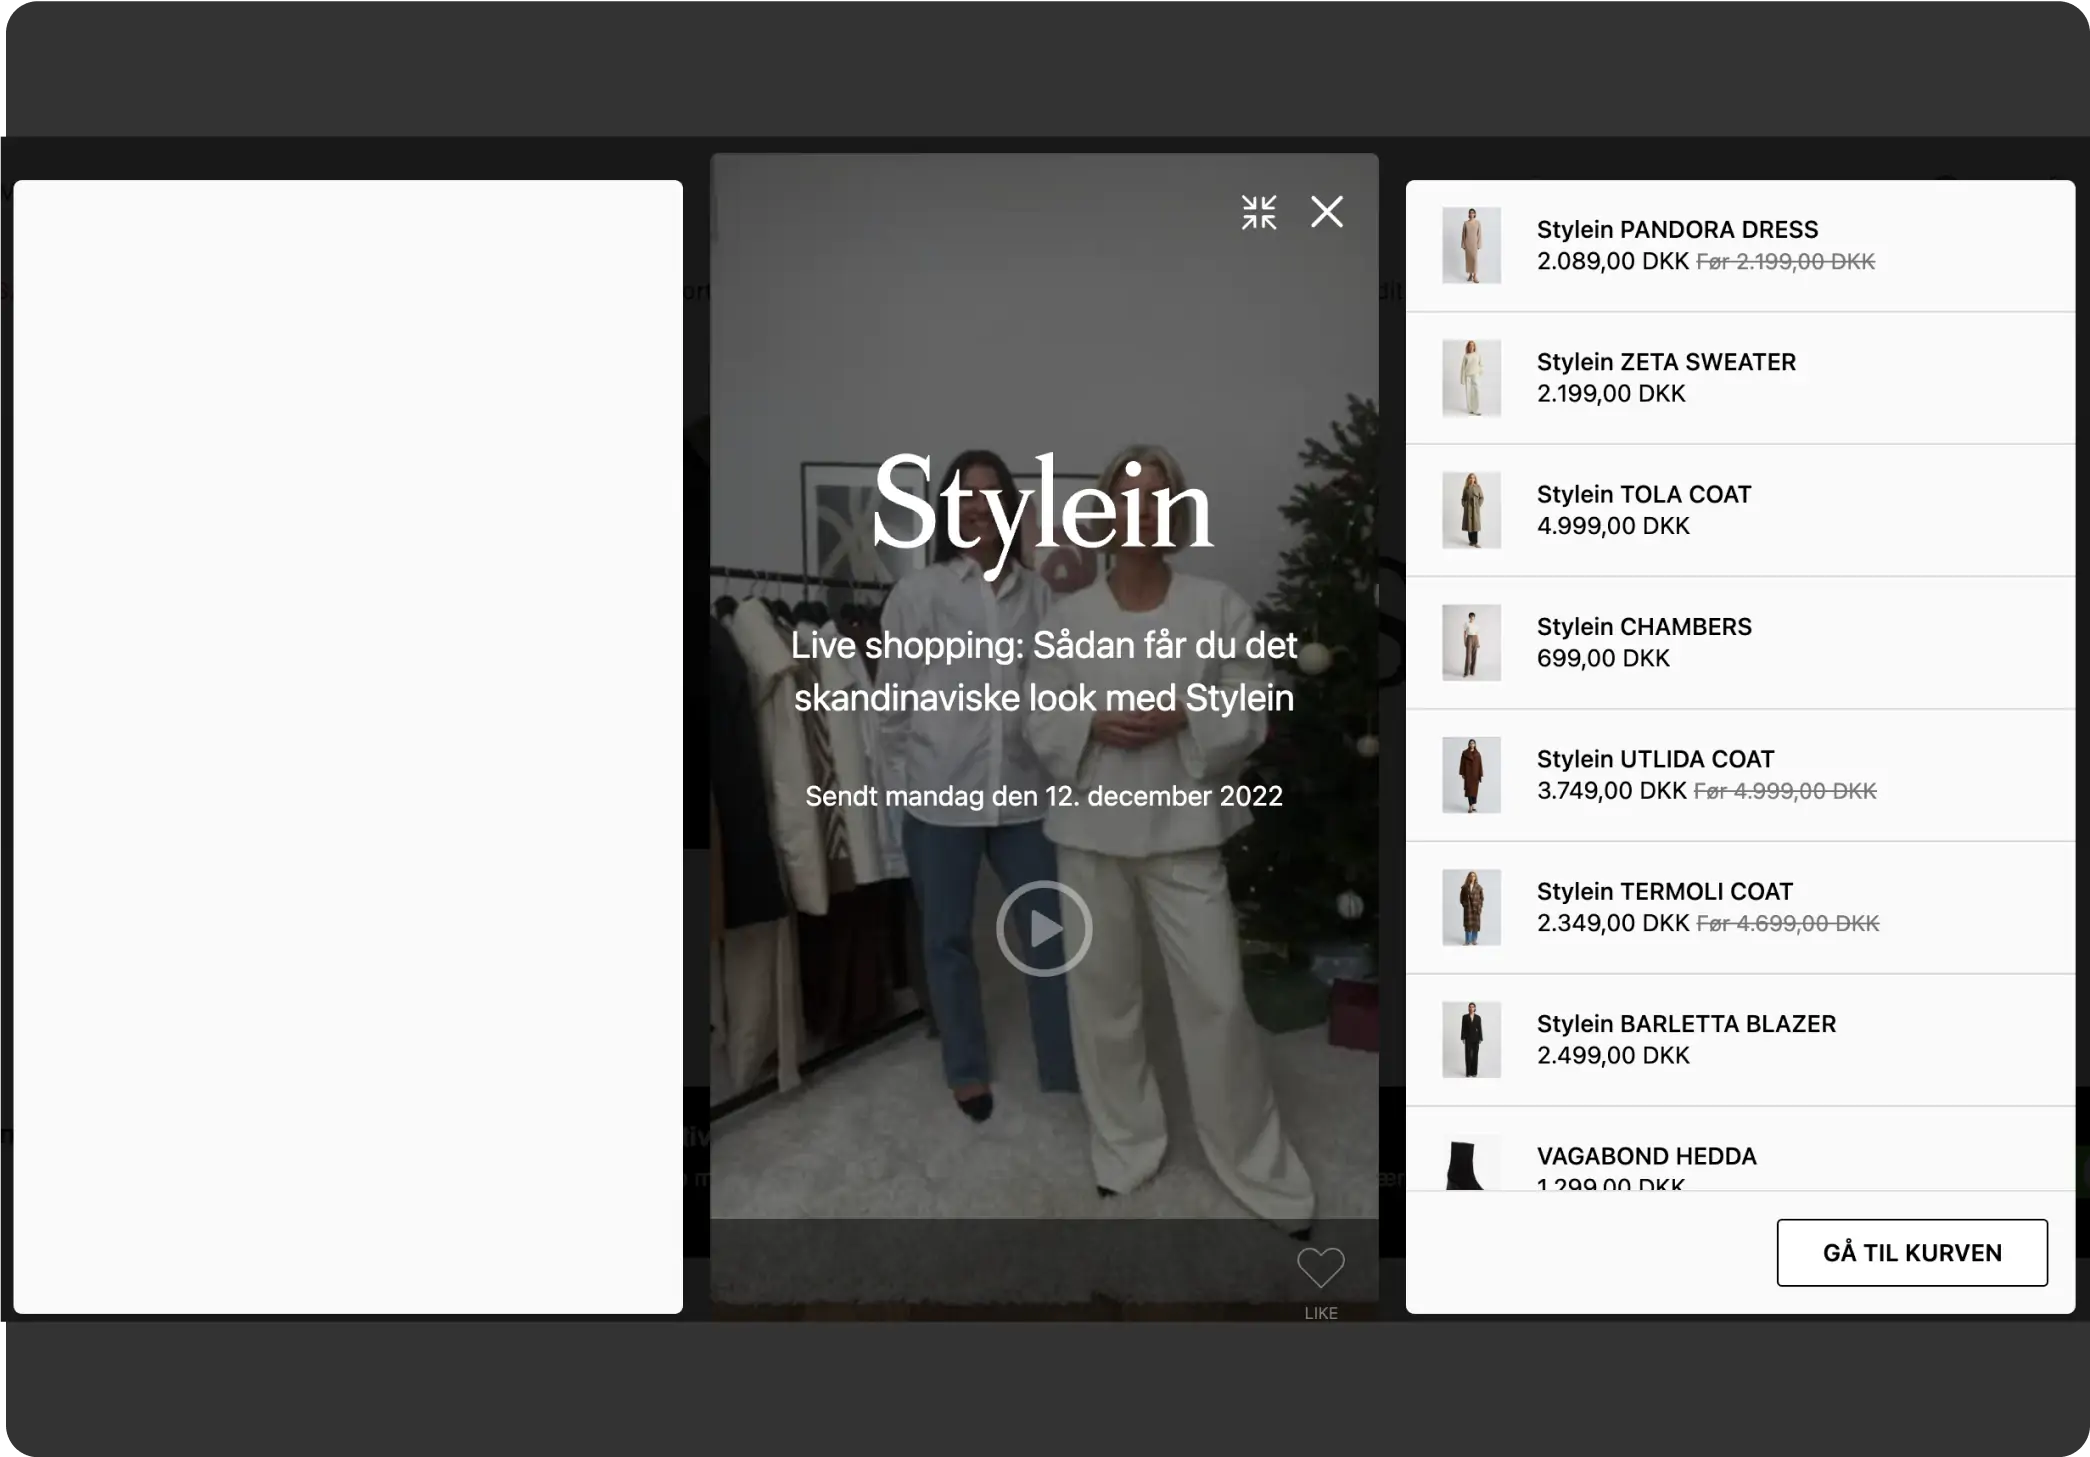Click the price '2.499,00 DKK'
Image resolution: width=2090 pixels, height=1457 pixels.
(x=1613, y=1055)
